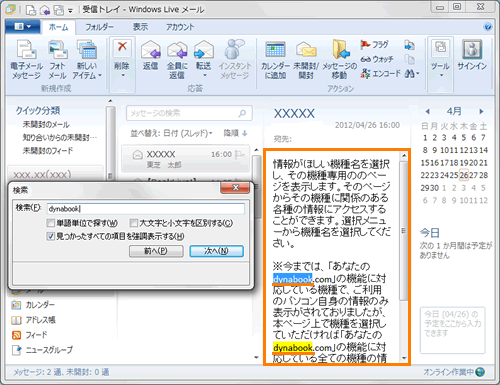Click the 次へ(N) button
Viewport: 500px width, 385px height.
point(217,251)
